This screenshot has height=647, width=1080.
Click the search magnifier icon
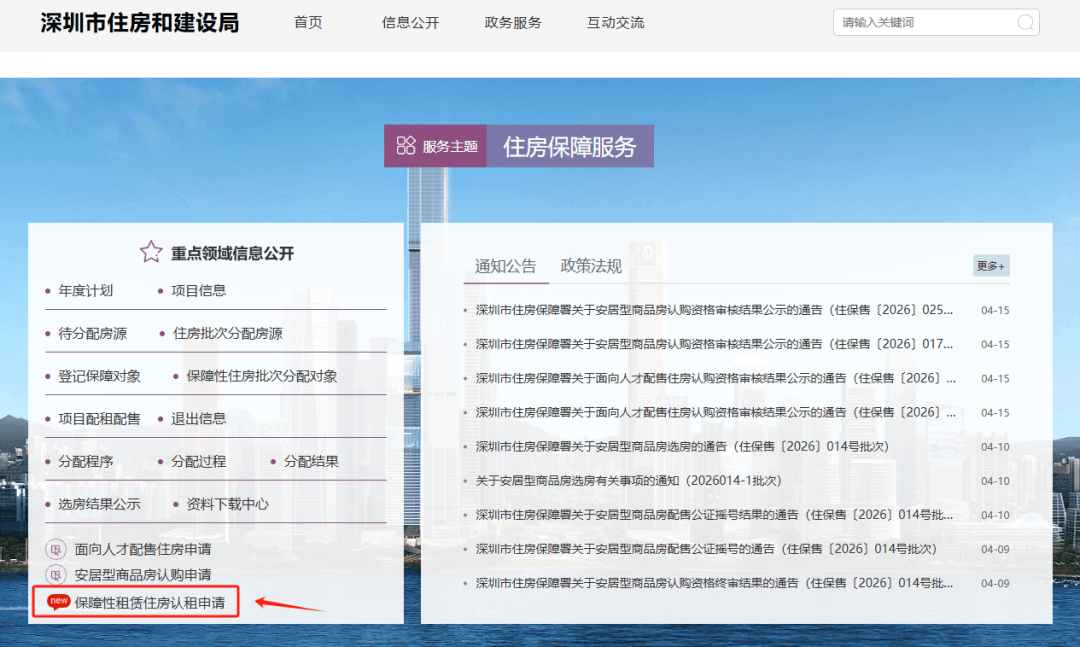point(1024,21)
